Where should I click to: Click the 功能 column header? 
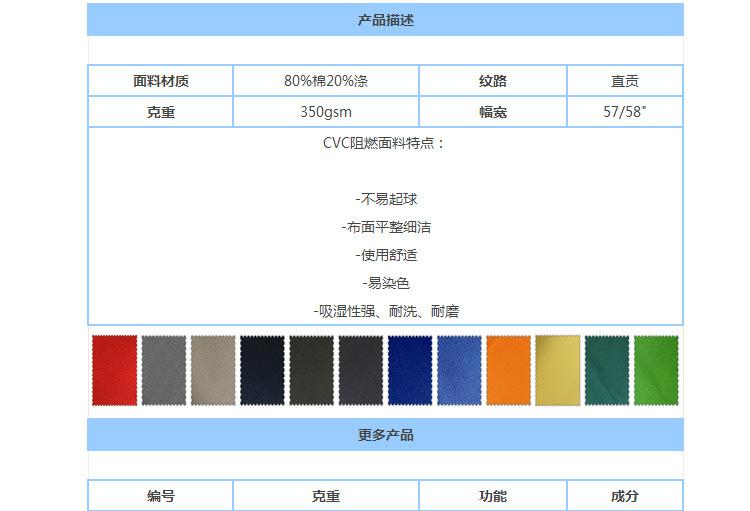[x=493, y=496]
